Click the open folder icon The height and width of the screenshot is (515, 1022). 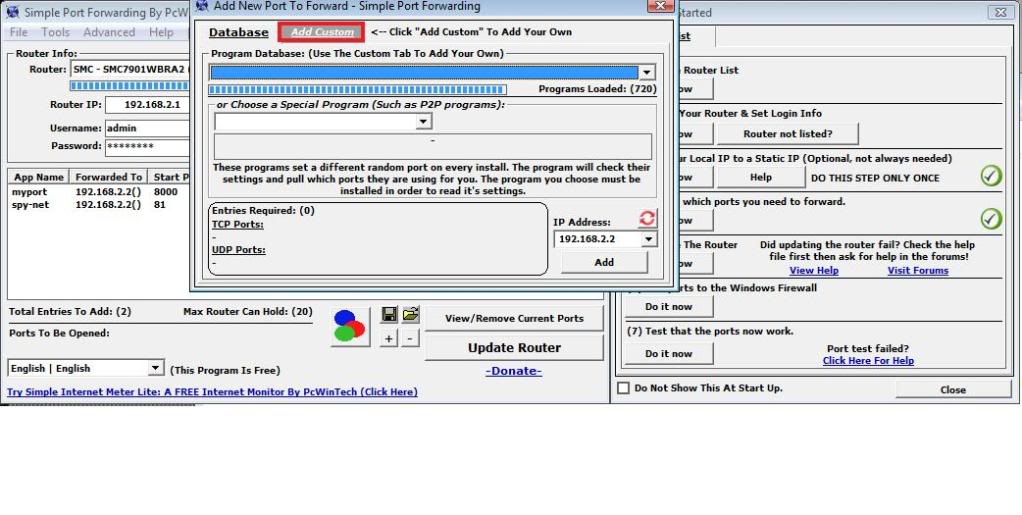(411, 315)
